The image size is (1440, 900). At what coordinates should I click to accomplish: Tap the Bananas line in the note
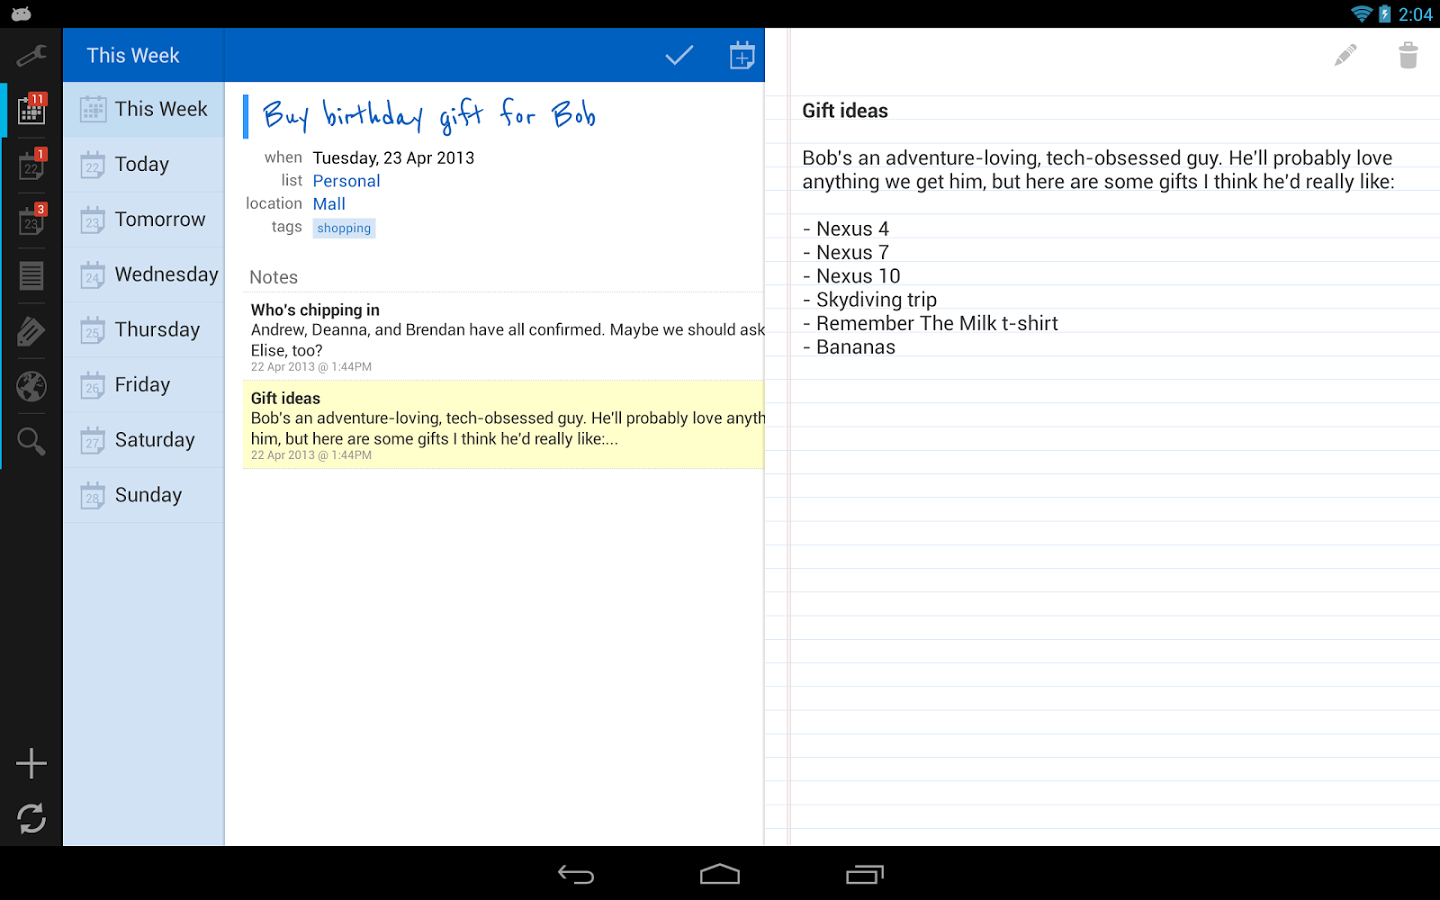[x=849, y=347]
